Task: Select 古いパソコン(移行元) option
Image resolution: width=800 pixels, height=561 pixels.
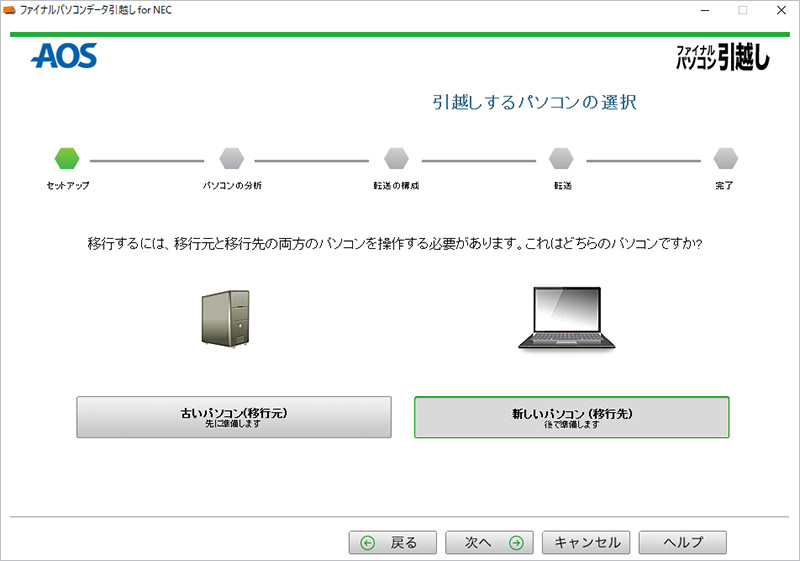Action: click(234, 417)
